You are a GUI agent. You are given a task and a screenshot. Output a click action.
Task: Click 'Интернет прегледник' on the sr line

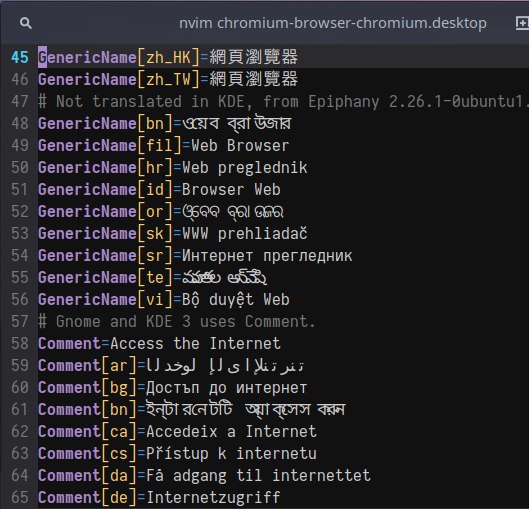pyautogui.click(x=267, y=256)
